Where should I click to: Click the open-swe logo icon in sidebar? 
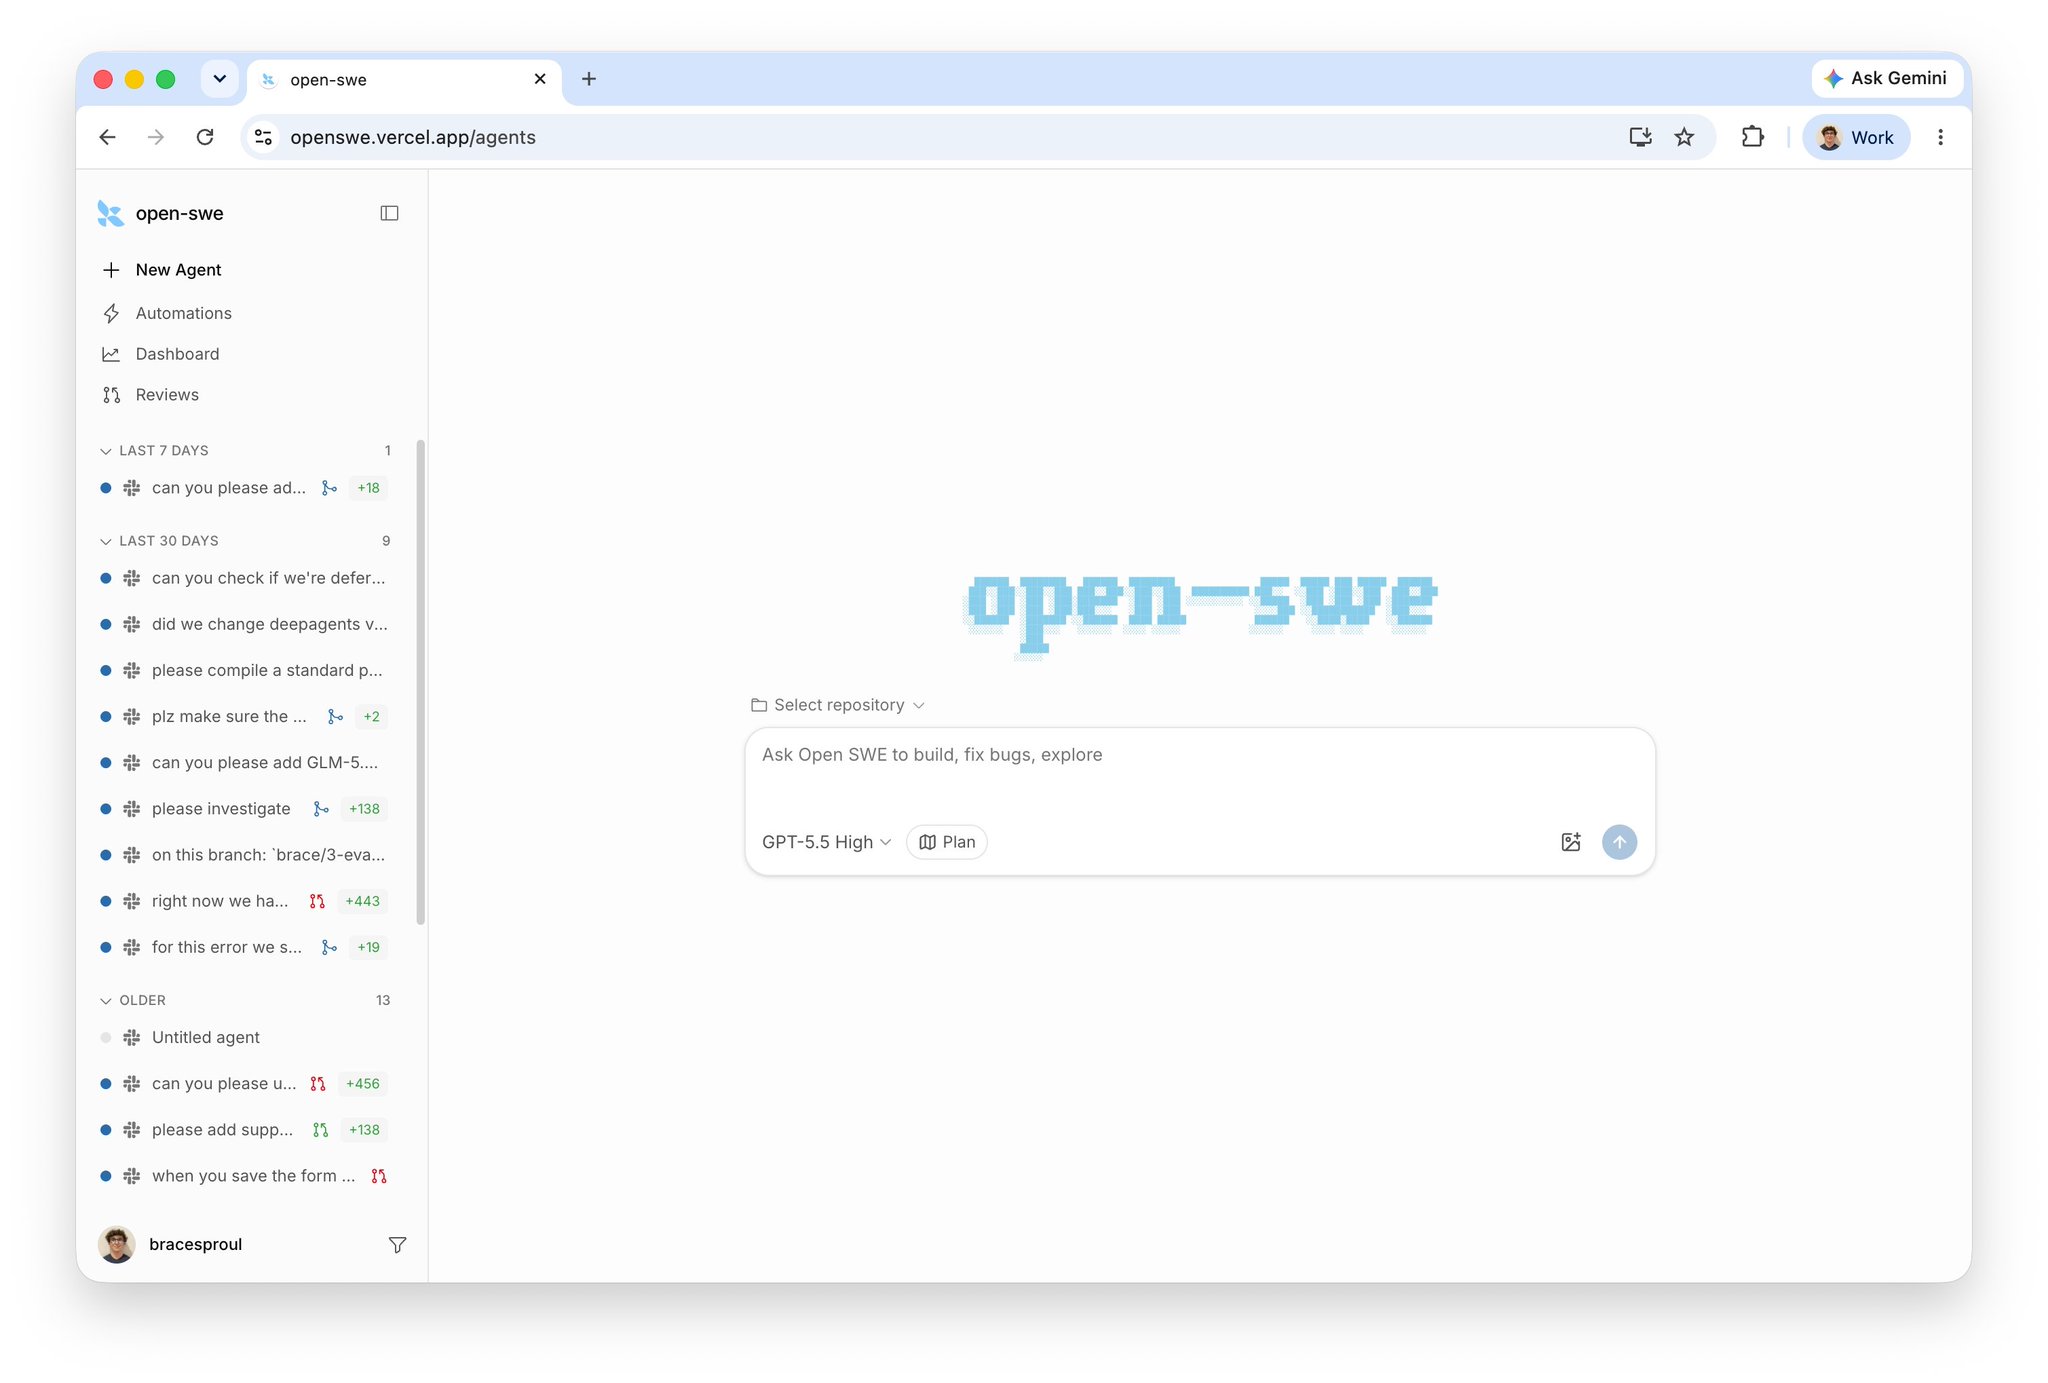[110, 213]
